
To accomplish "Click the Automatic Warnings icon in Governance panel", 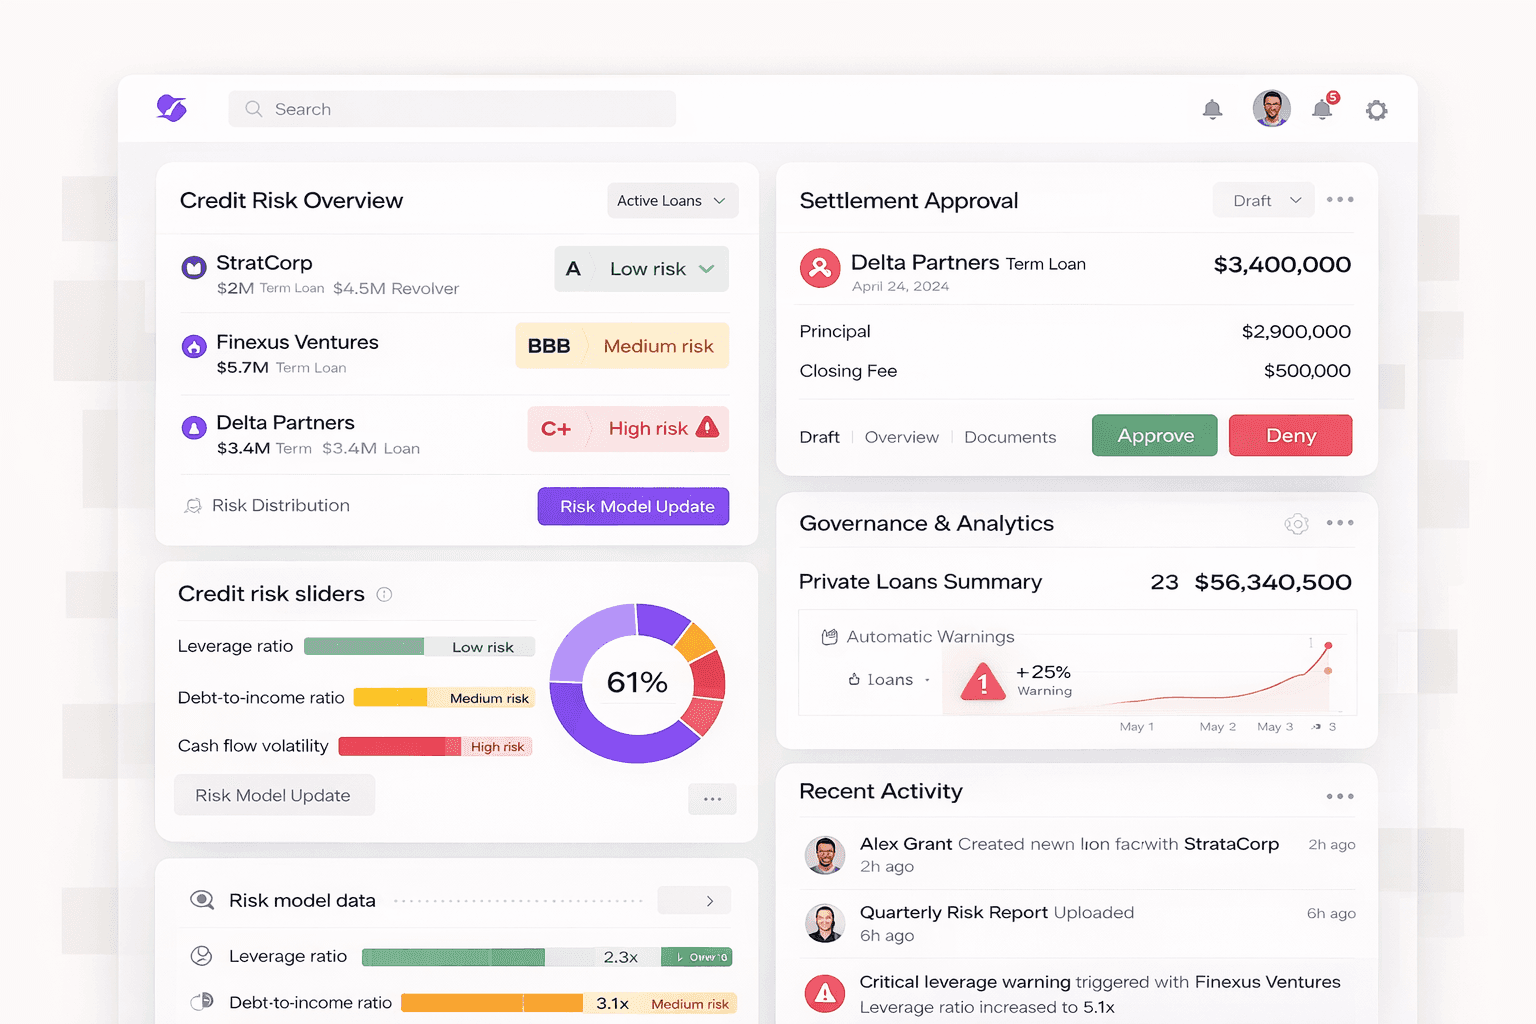I will coord(829,636).
